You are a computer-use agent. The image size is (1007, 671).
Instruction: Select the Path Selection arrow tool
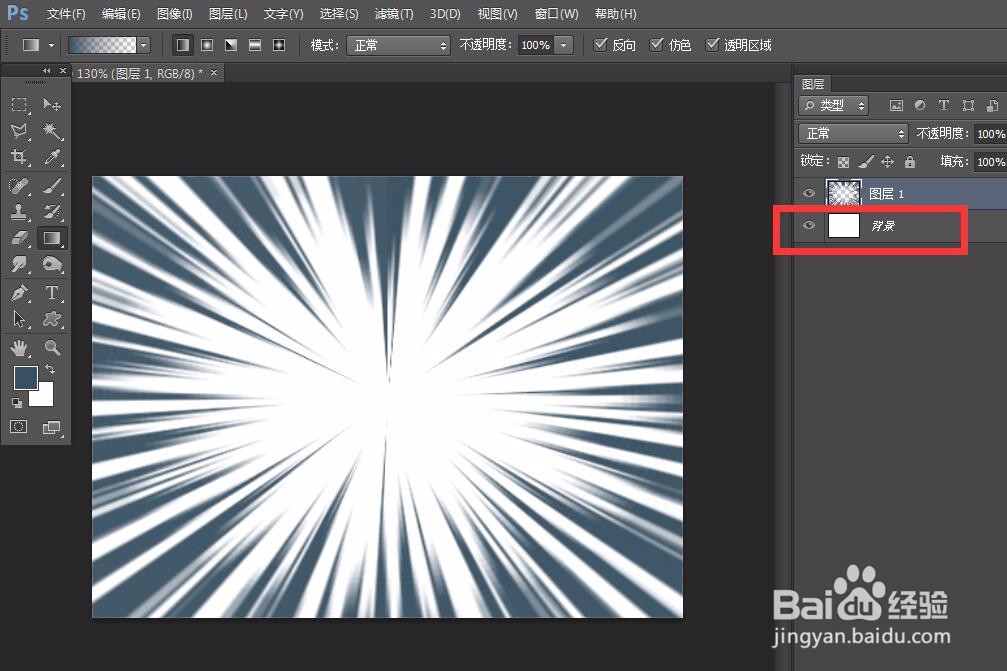coord(19,318)
